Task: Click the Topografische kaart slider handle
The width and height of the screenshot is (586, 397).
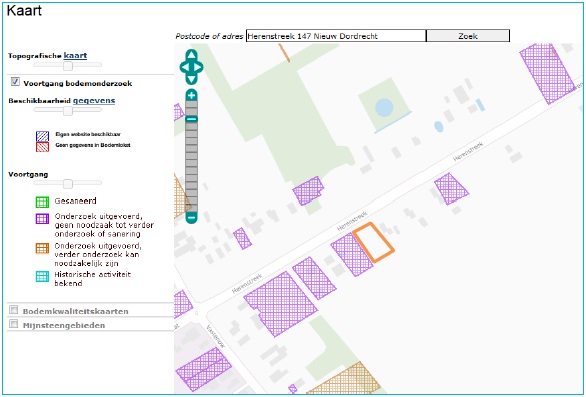Action: click(68, 66)
